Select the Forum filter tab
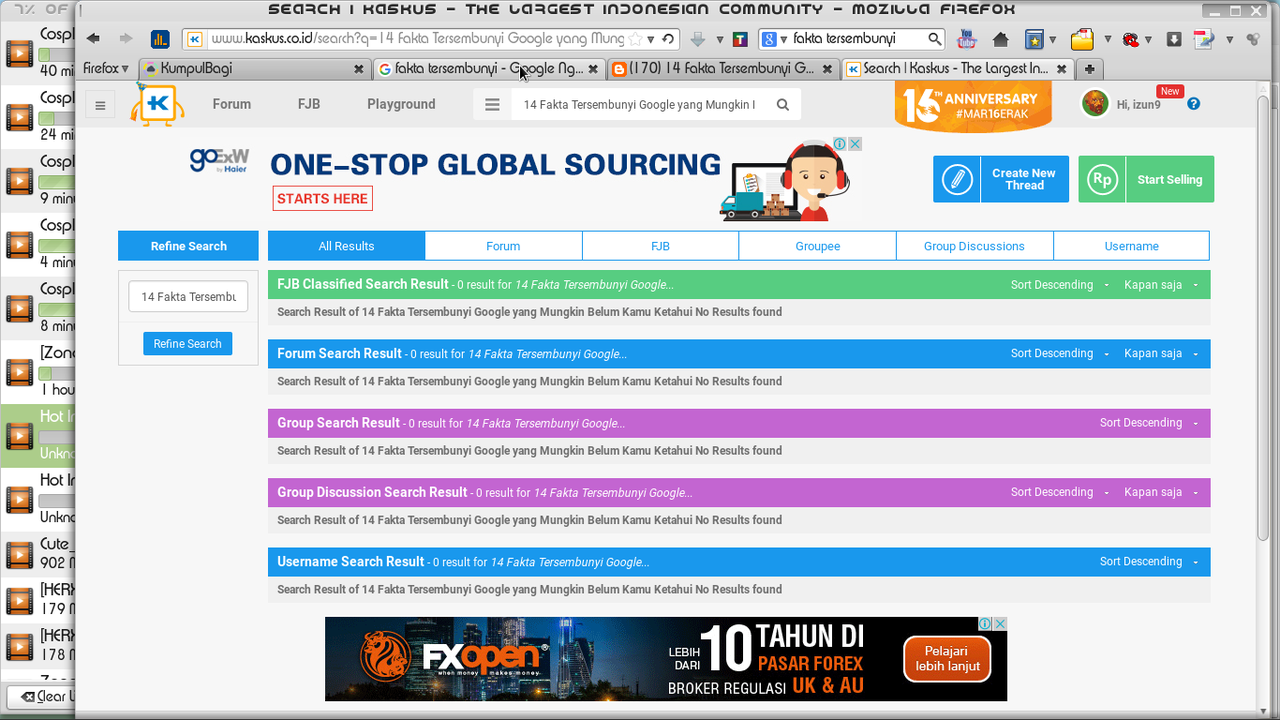1280x720 pixels. (x=503, y=246)
